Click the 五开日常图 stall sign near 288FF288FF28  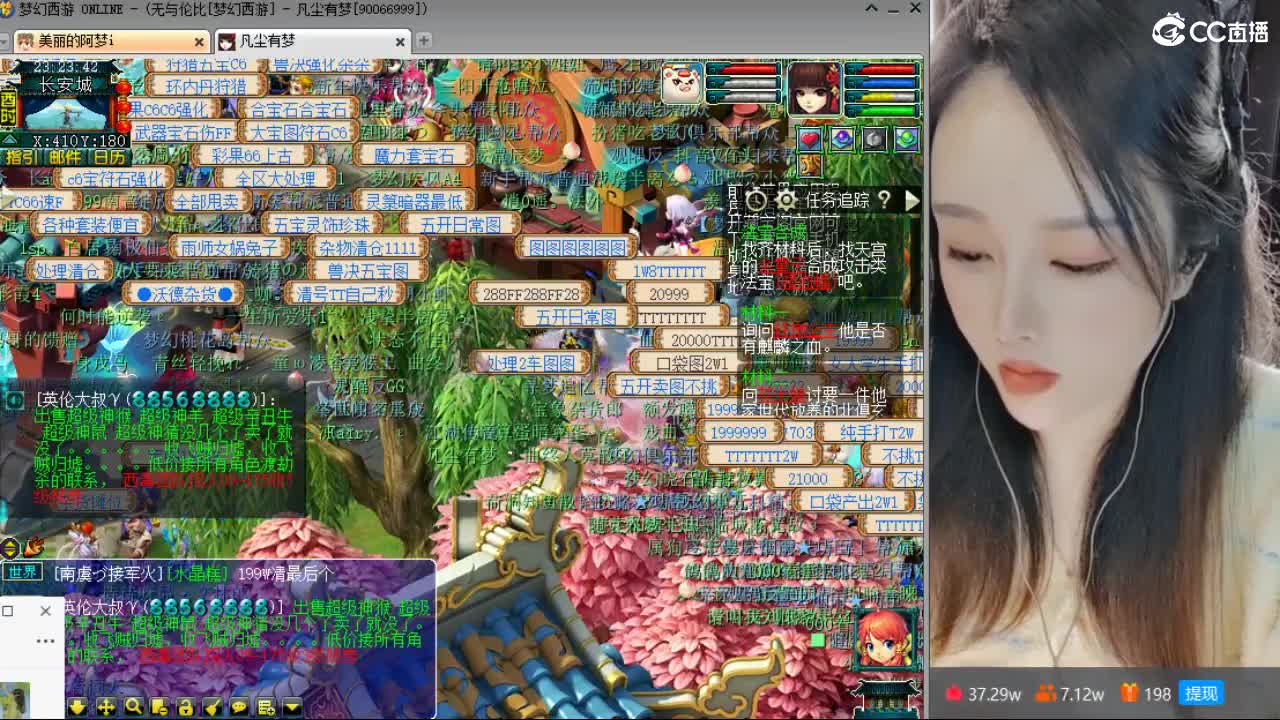576,317
